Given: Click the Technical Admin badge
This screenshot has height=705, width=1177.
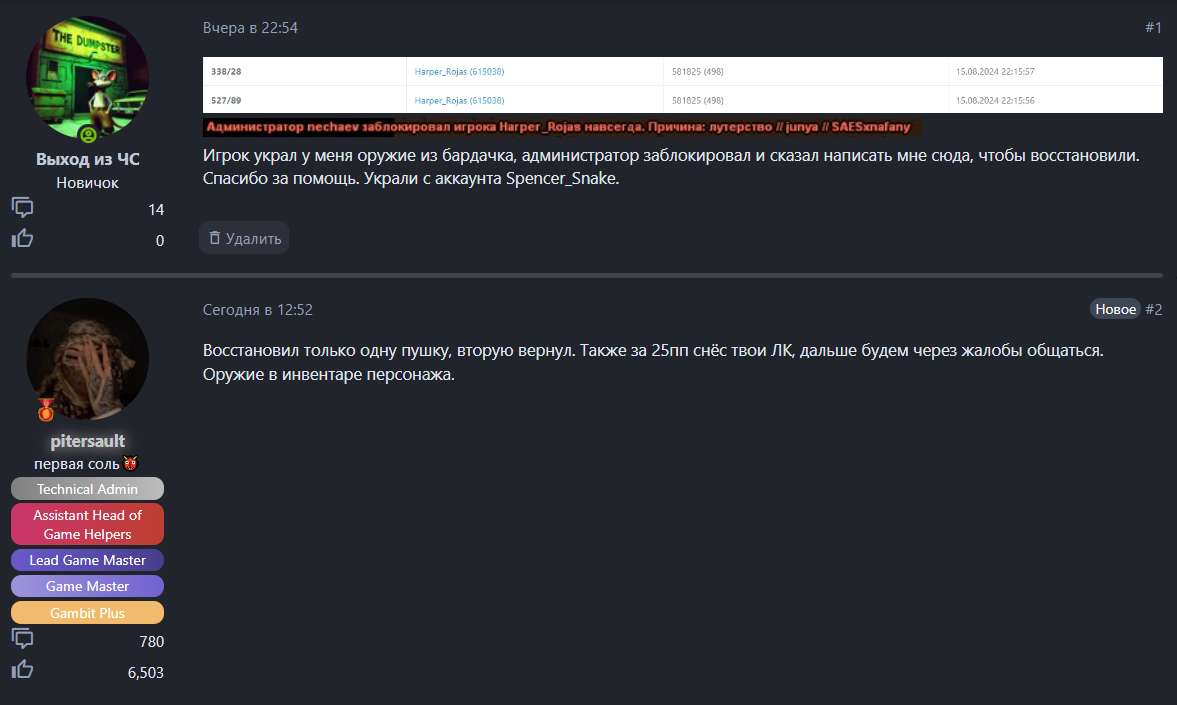Looking at the screenshot, I should [87, 489].
